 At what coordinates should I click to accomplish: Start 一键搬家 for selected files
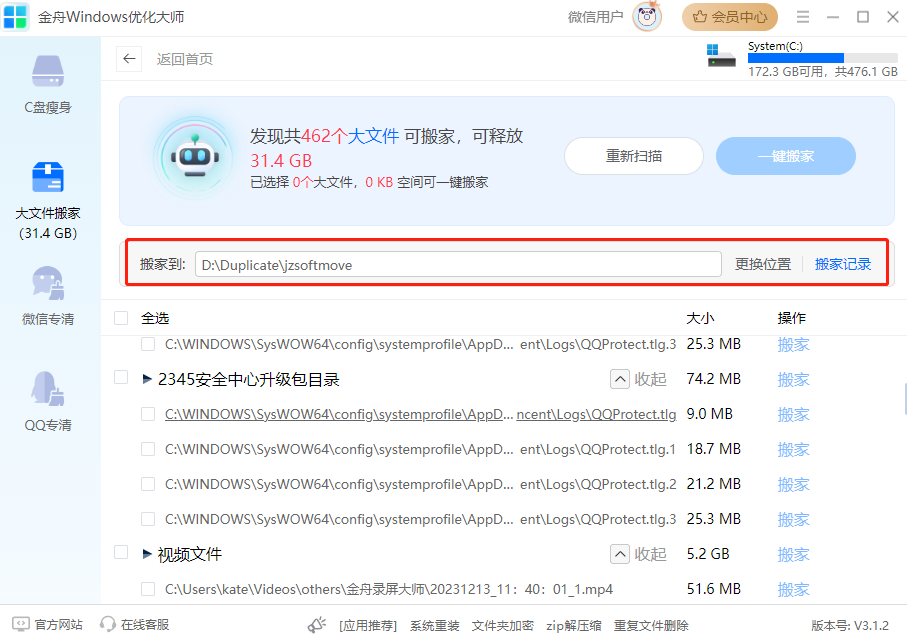coord(786,156)
